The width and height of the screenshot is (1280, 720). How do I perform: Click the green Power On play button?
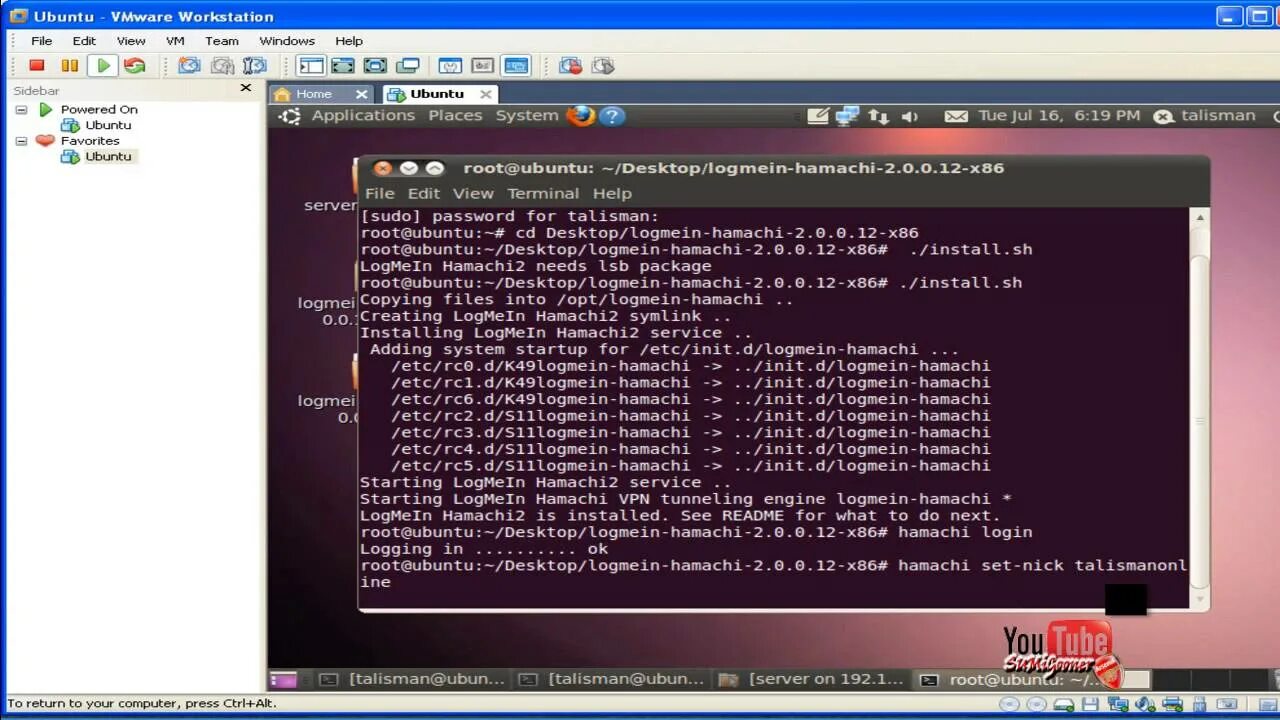pos(102,66)
